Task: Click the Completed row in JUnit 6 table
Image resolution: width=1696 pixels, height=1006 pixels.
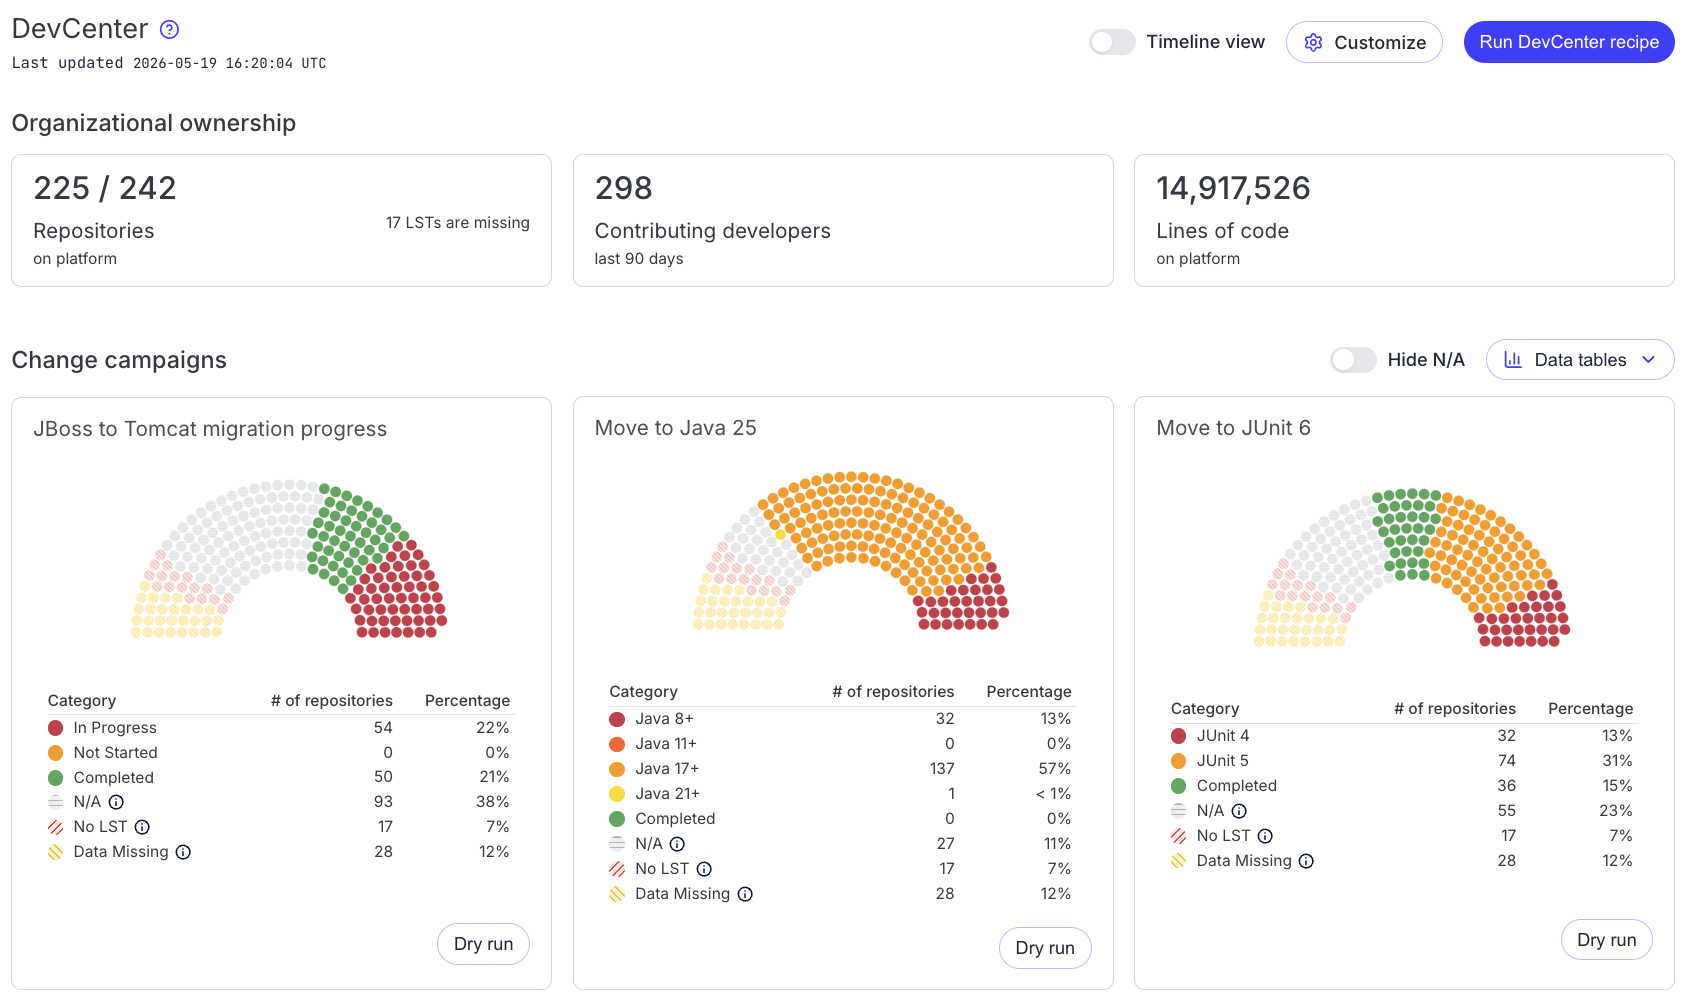Action: pos(1404,786)
